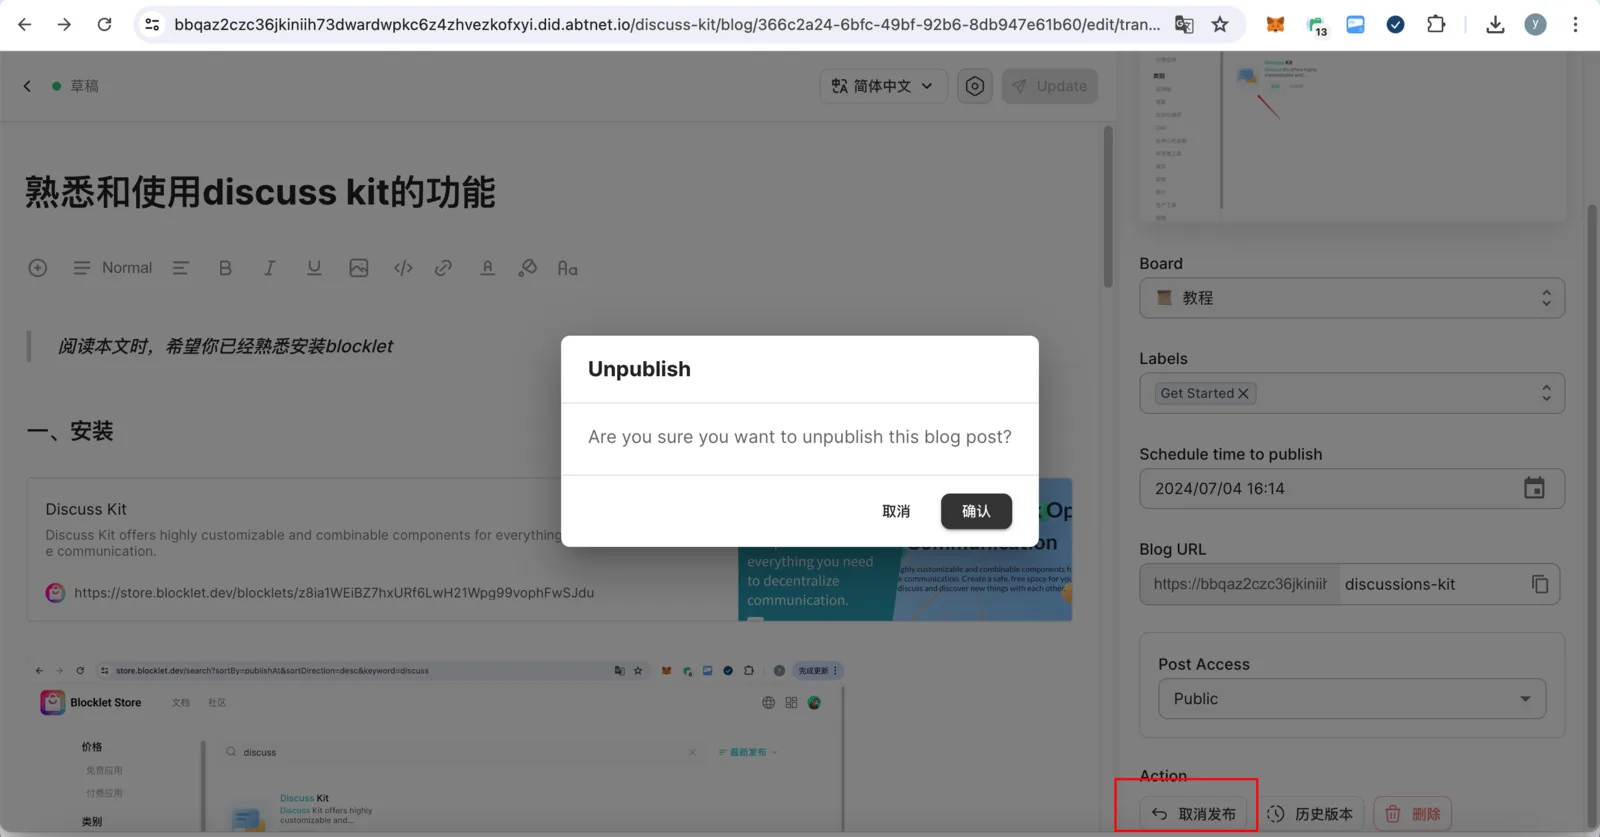Open the Post Access Public dropdown

point(1352,699)
